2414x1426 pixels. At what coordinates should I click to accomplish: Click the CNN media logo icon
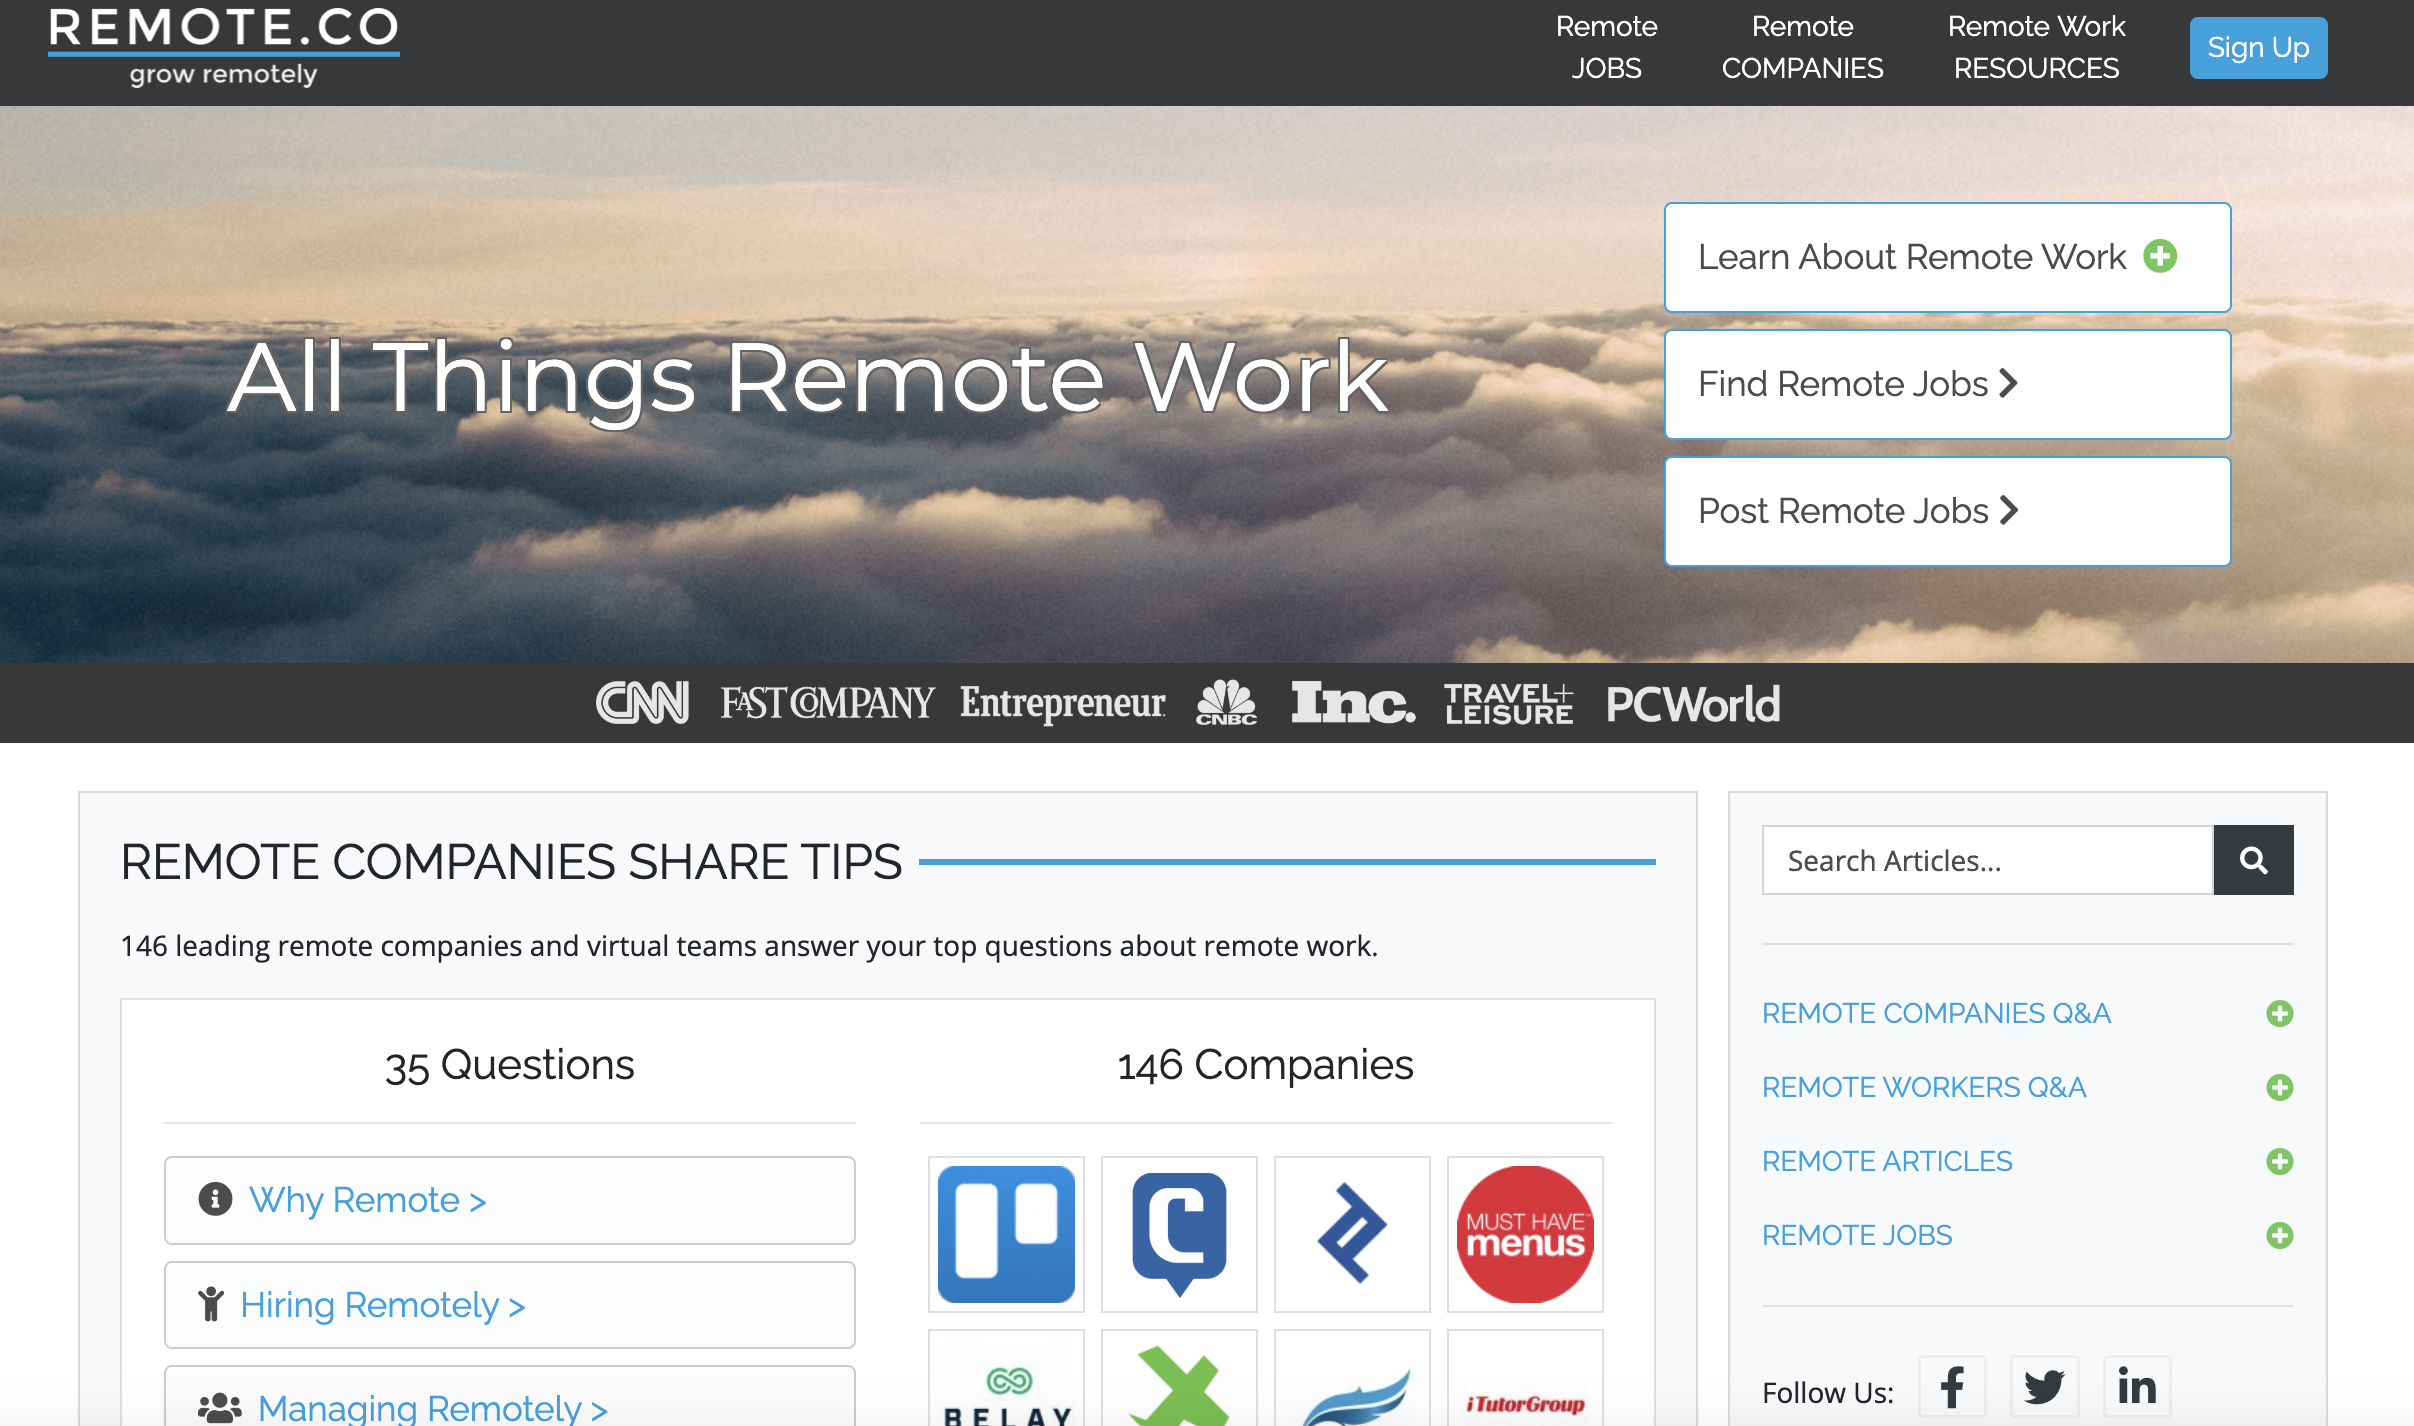coord(642,703)
